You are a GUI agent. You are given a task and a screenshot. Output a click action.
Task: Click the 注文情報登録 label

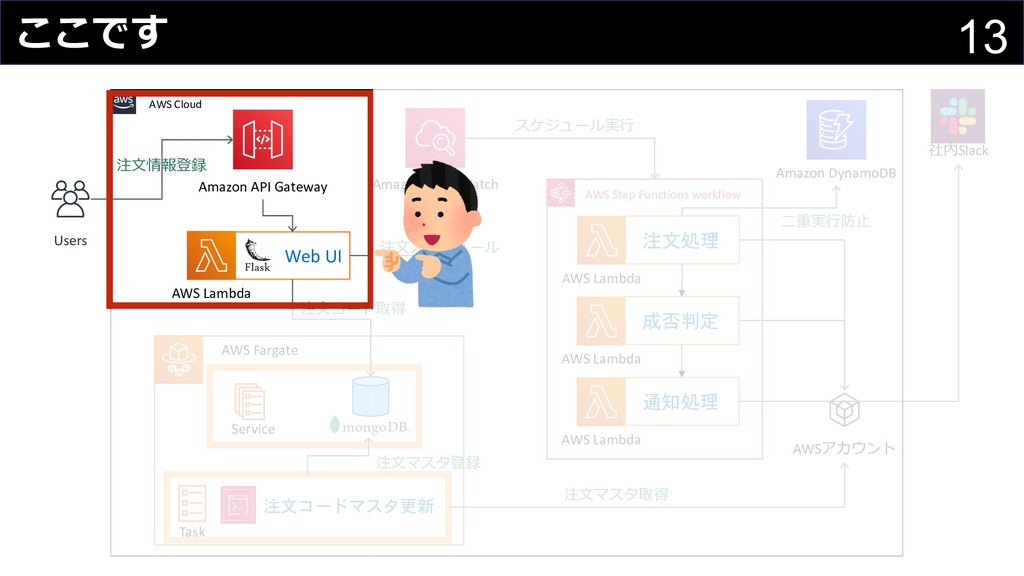(x=161, y=165)
